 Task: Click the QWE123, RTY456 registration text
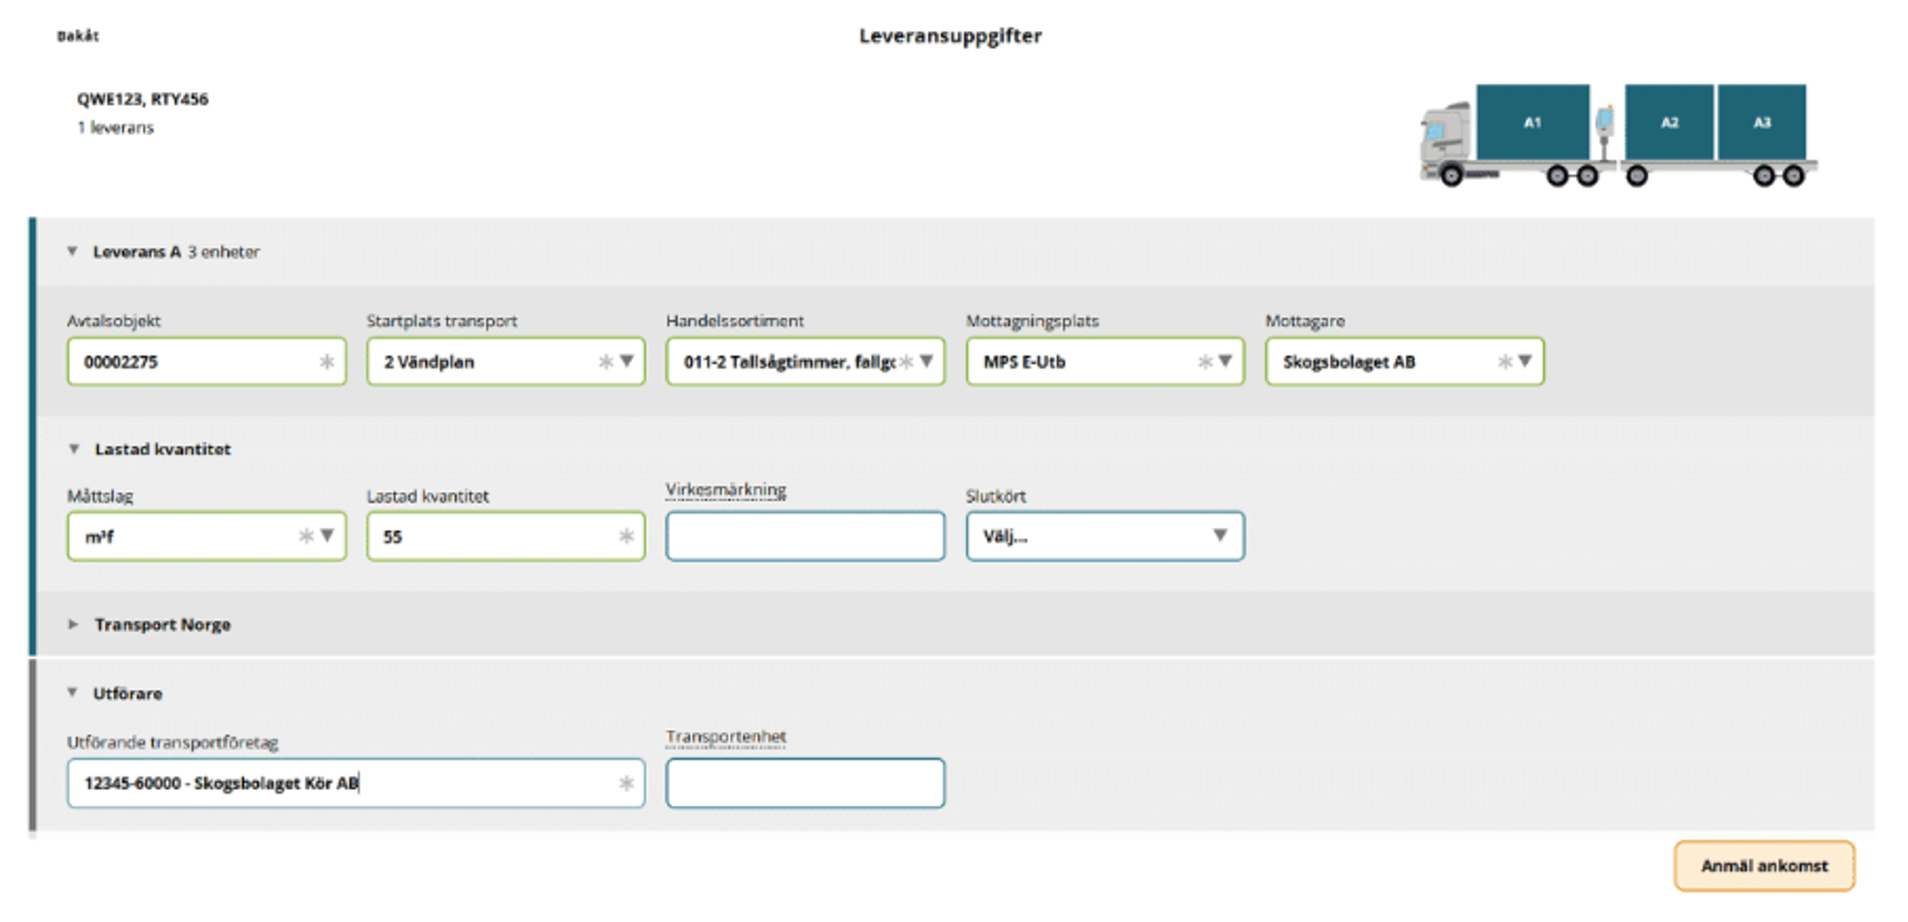click(x=143, y=99)
